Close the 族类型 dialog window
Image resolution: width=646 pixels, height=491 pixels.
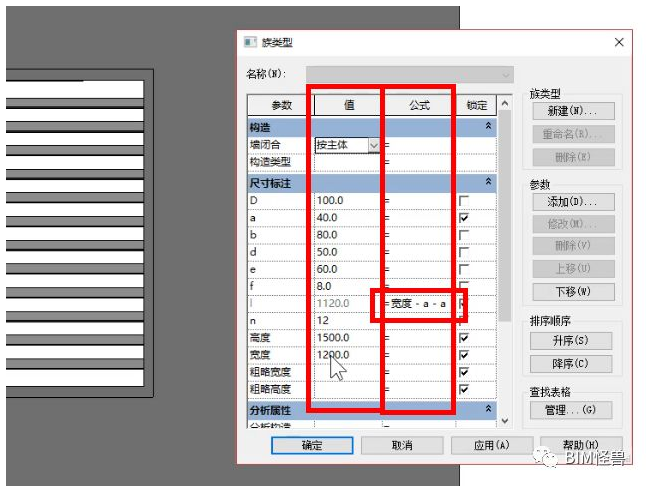click(619, 42)
